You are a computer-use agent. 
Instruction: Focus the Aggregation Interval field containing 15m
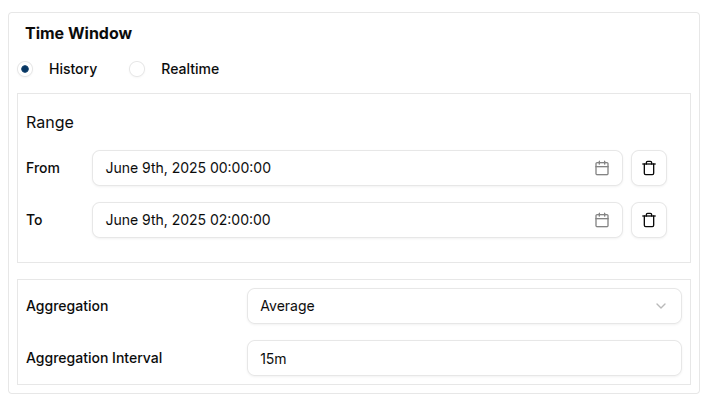pyautogui.click(x=463, y=358)
